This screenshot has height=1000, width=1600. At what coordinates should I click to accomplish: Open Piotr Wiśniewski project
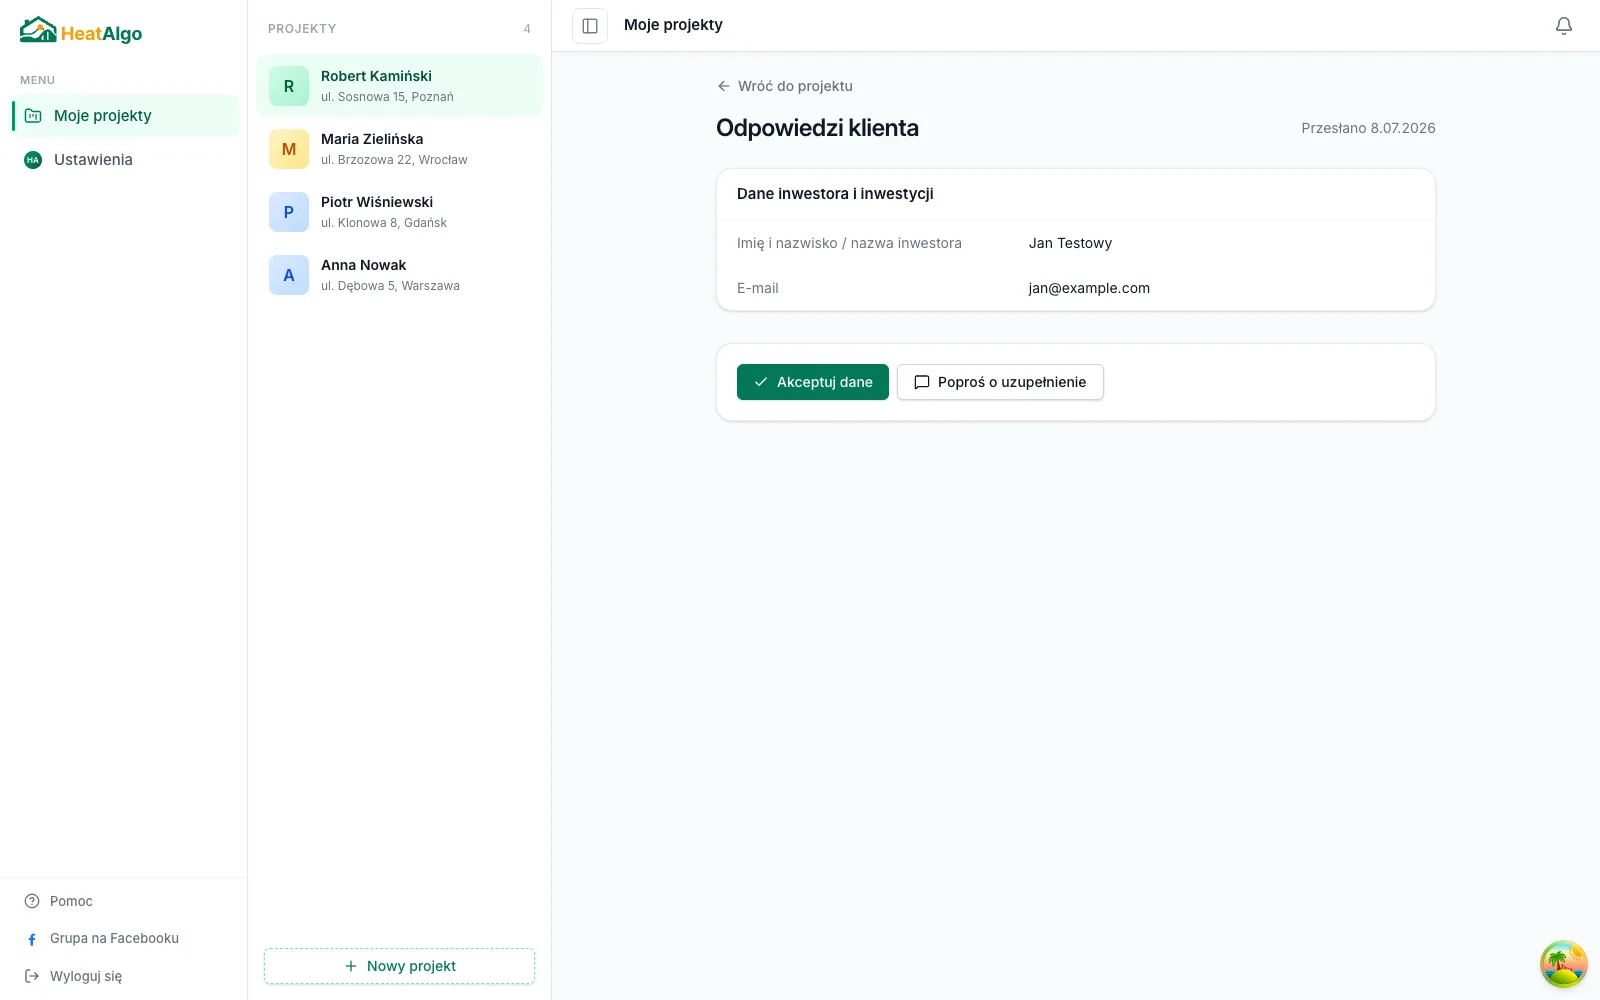coord(399,212)
